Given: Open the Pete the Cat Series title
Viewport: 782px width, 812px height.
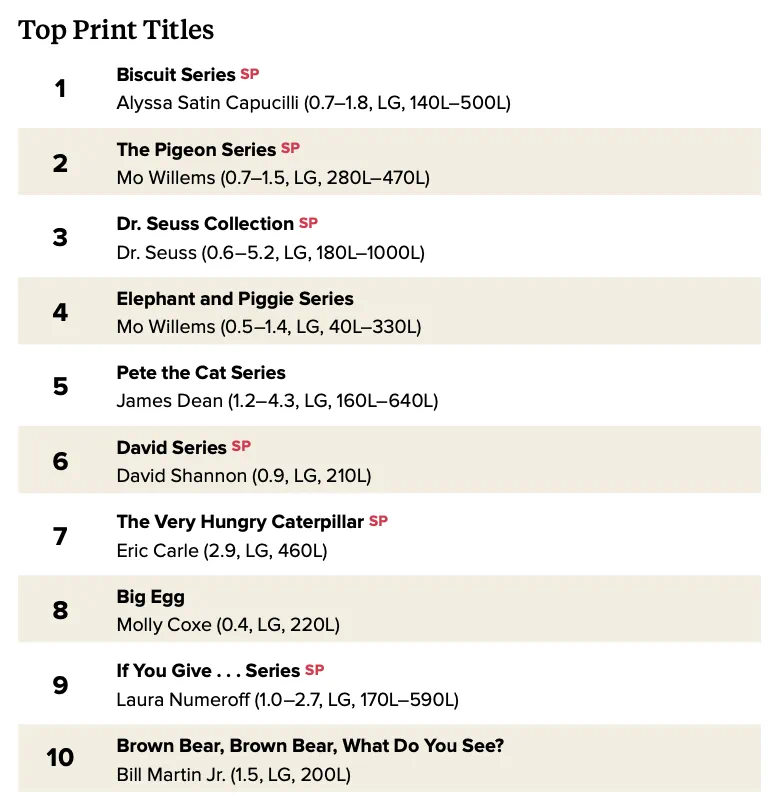Looking at the screenshot, I should pyautogui.click(x=201, y=373).
